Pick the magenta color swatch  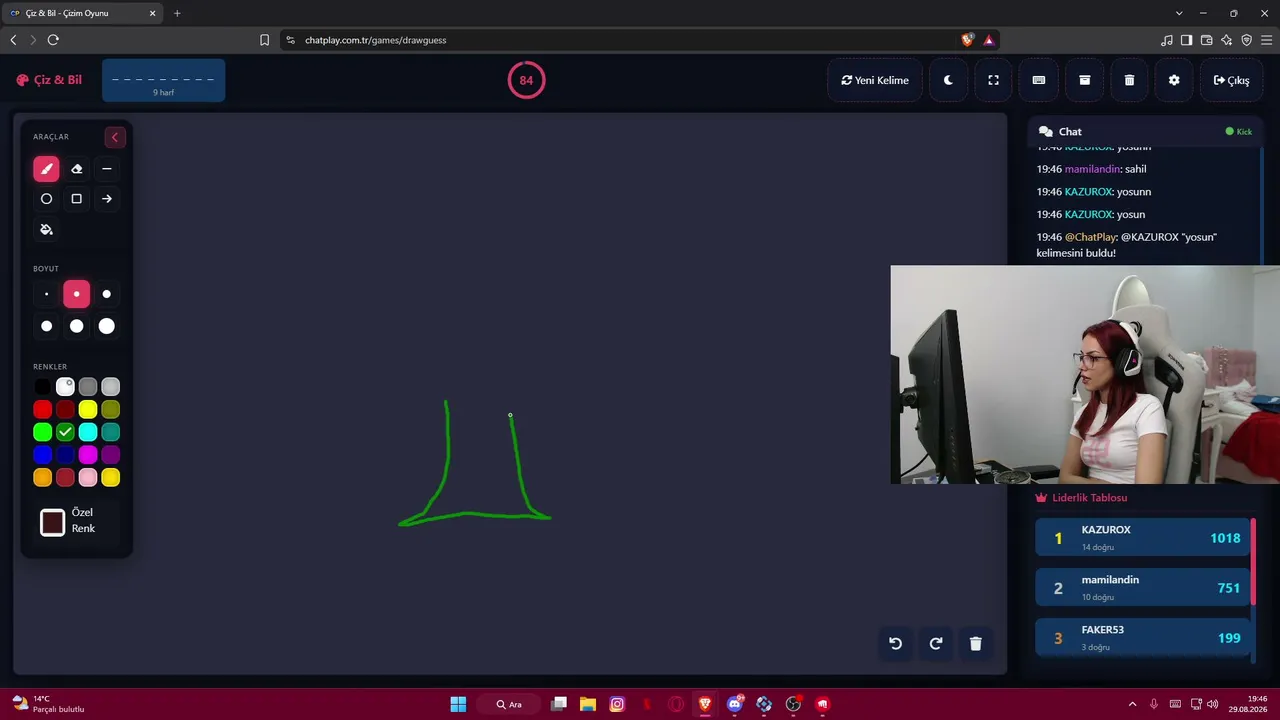point(88,455)
